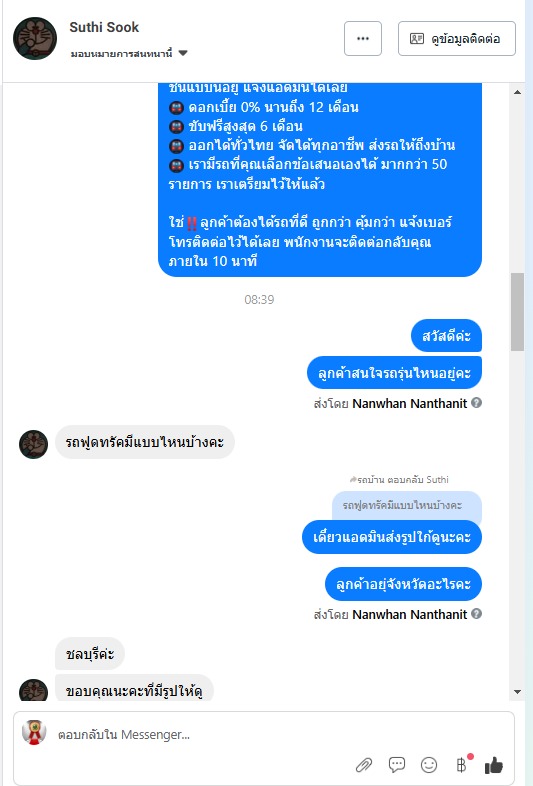Click the help icon beside second Nanwhan Nanthanit

[477, 614]
